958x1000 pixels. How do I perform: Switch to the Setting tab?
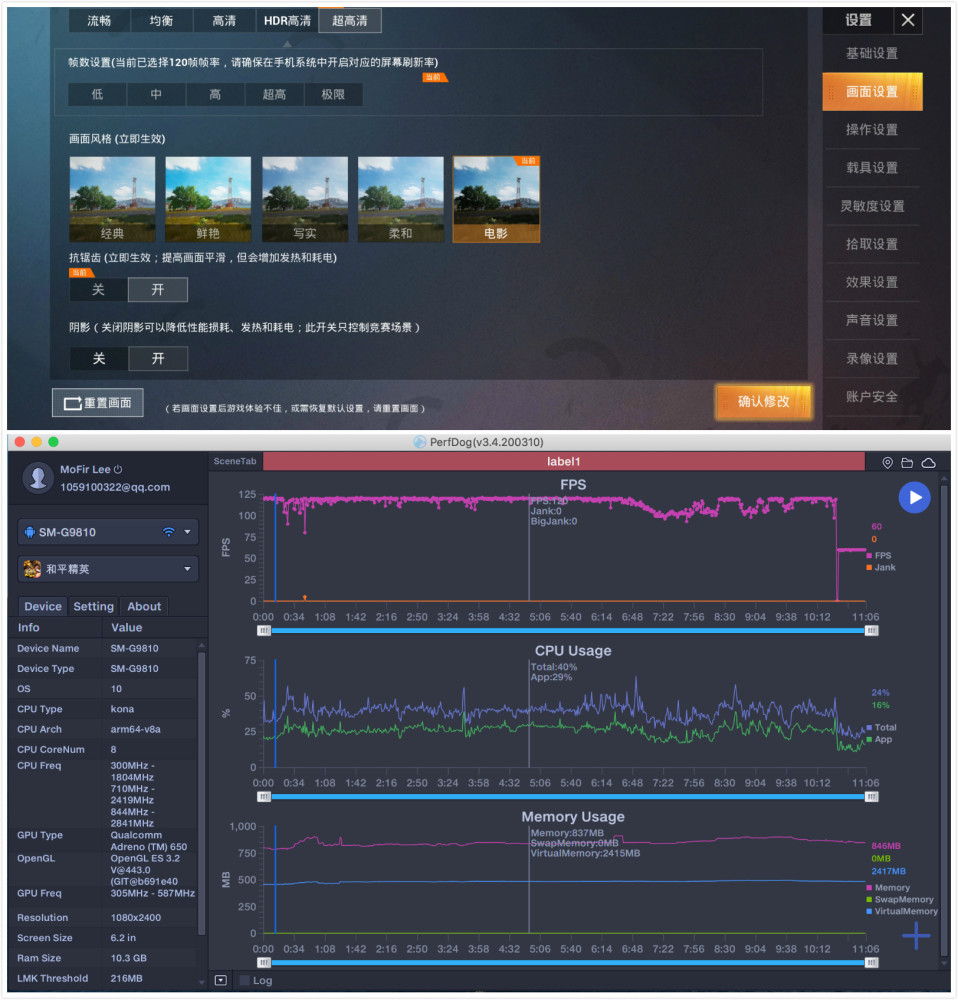(x=93, y=607)
